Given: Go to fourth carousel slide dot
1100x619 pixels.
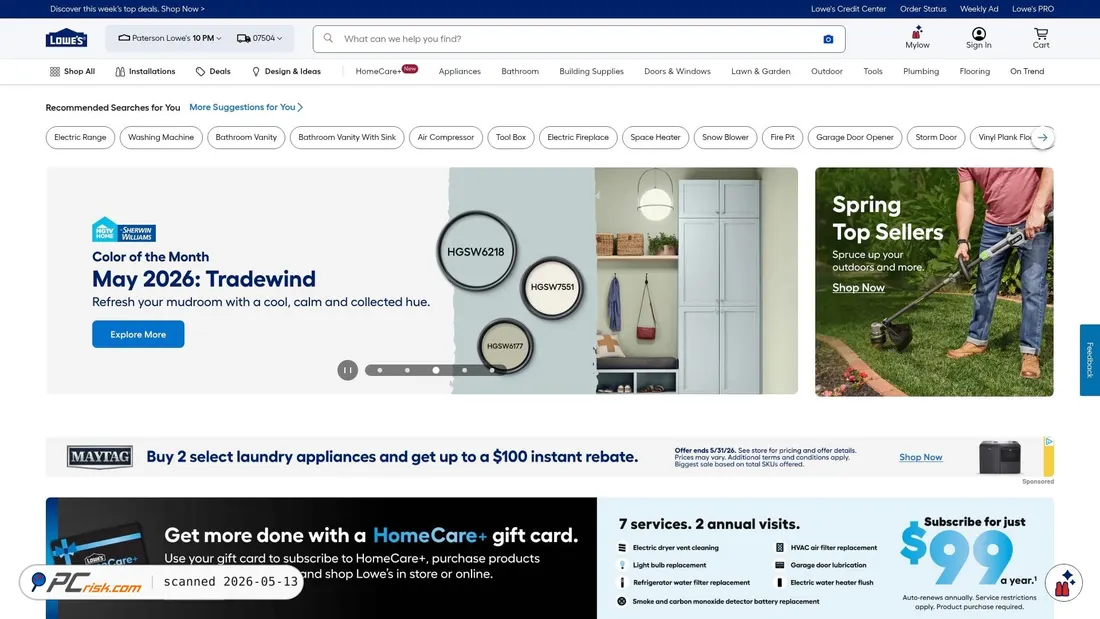Looking at the screenshot, I should click(x=464, y=370).
